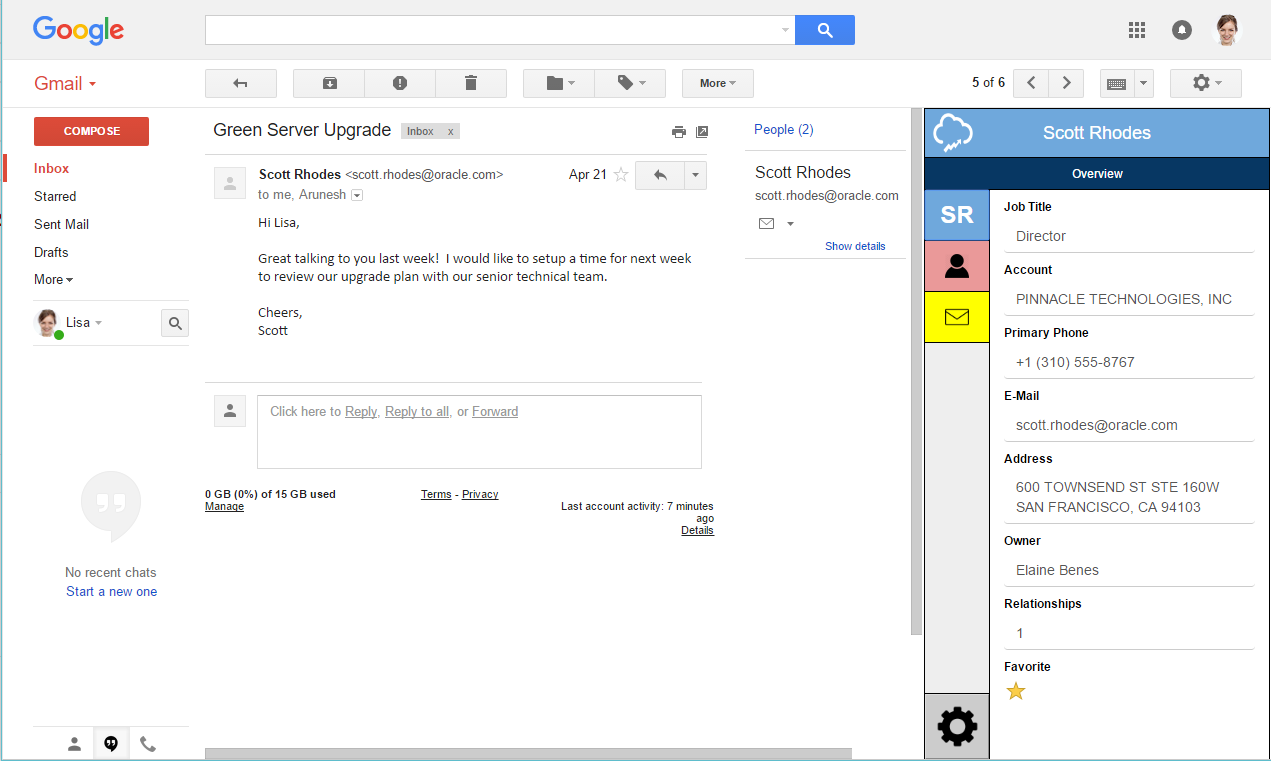Open more reply options dropdown
The image size is (1271, 761).
point(696,175)
